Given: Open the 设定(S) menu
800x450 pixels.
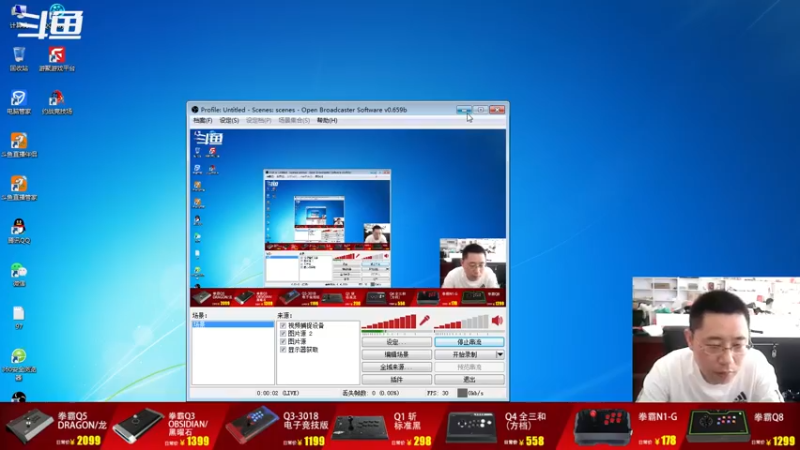Looking at the screenshot, I should (229, 120).
